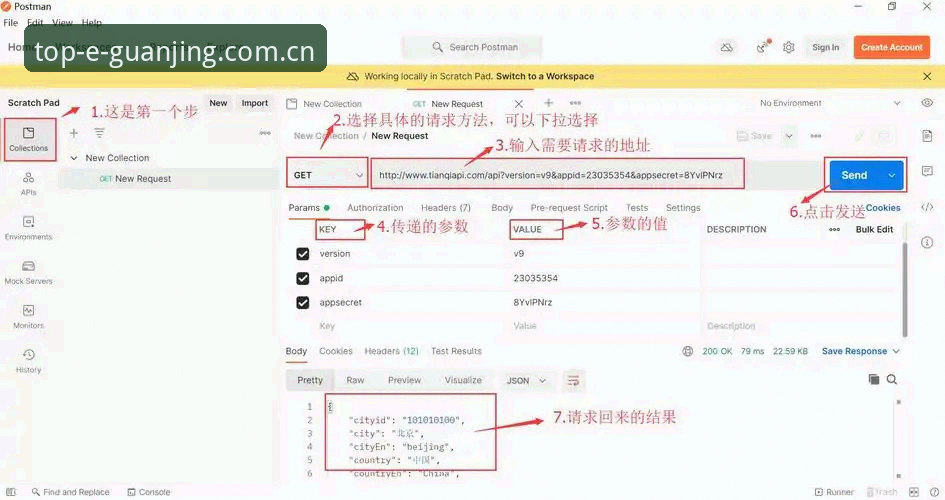
Task: Open the Tests tab
Action: (636, 208)
